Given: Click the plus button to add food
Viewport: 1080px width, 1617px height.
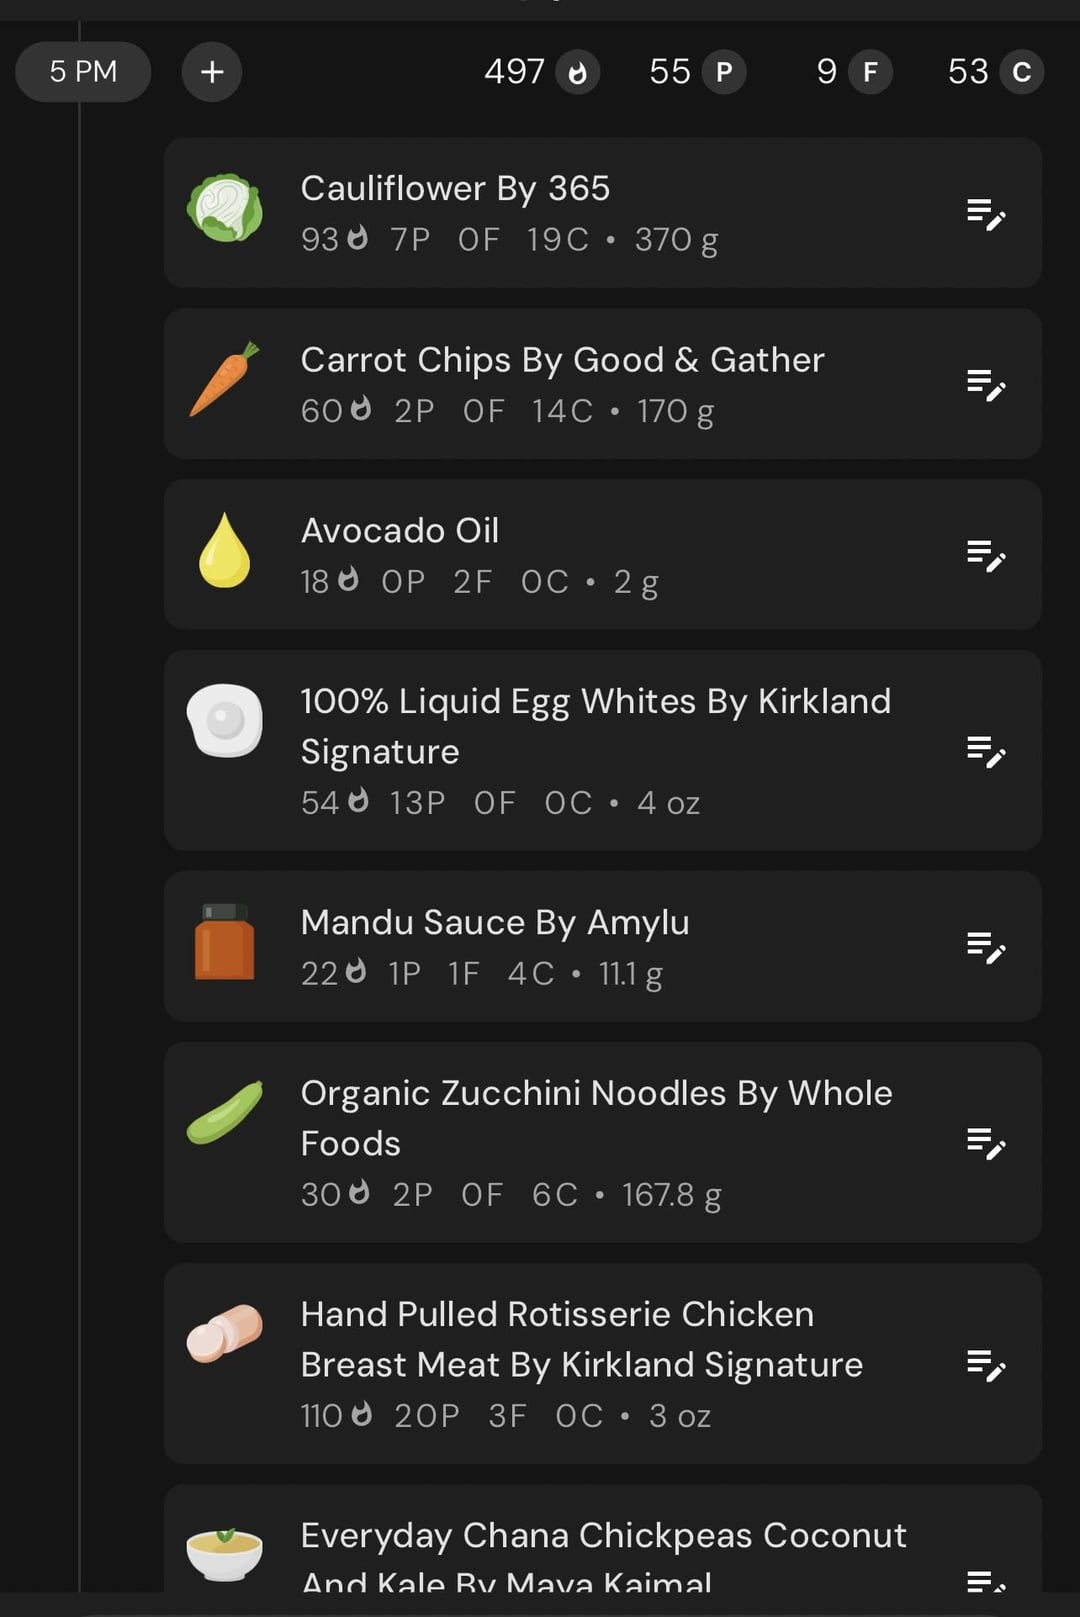Looking at the screenshot, I should (x=211, y=72).
